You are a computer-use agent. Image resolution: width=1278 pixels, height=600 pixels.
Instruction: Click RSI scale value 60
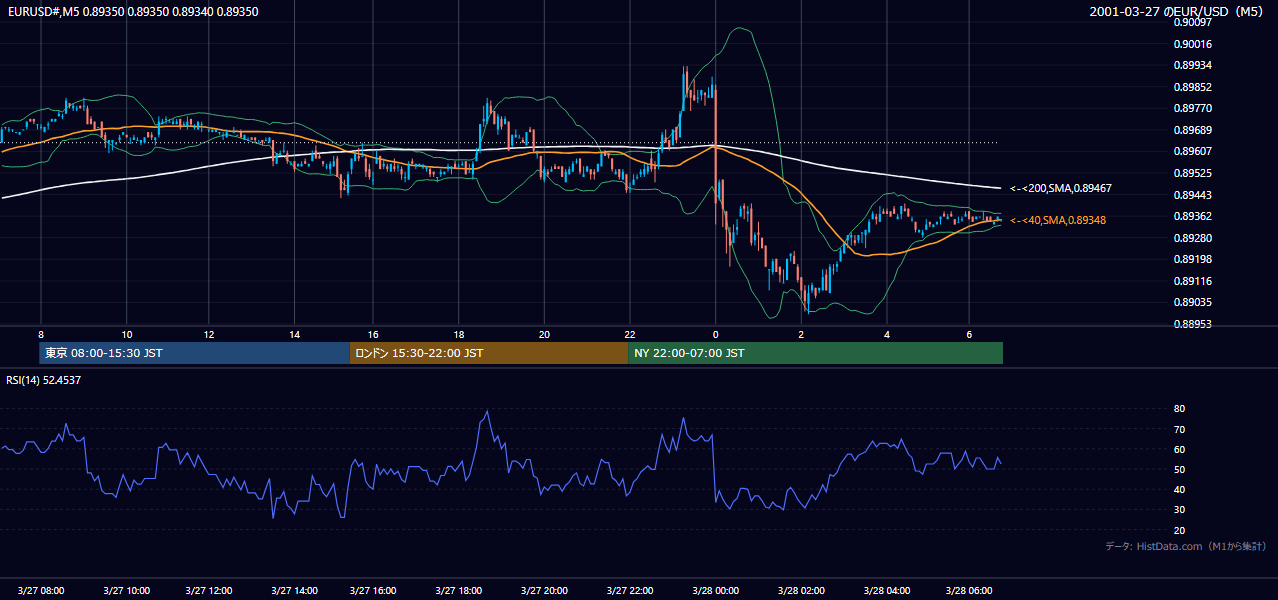pyautogui.click(x=1180, y=449)
